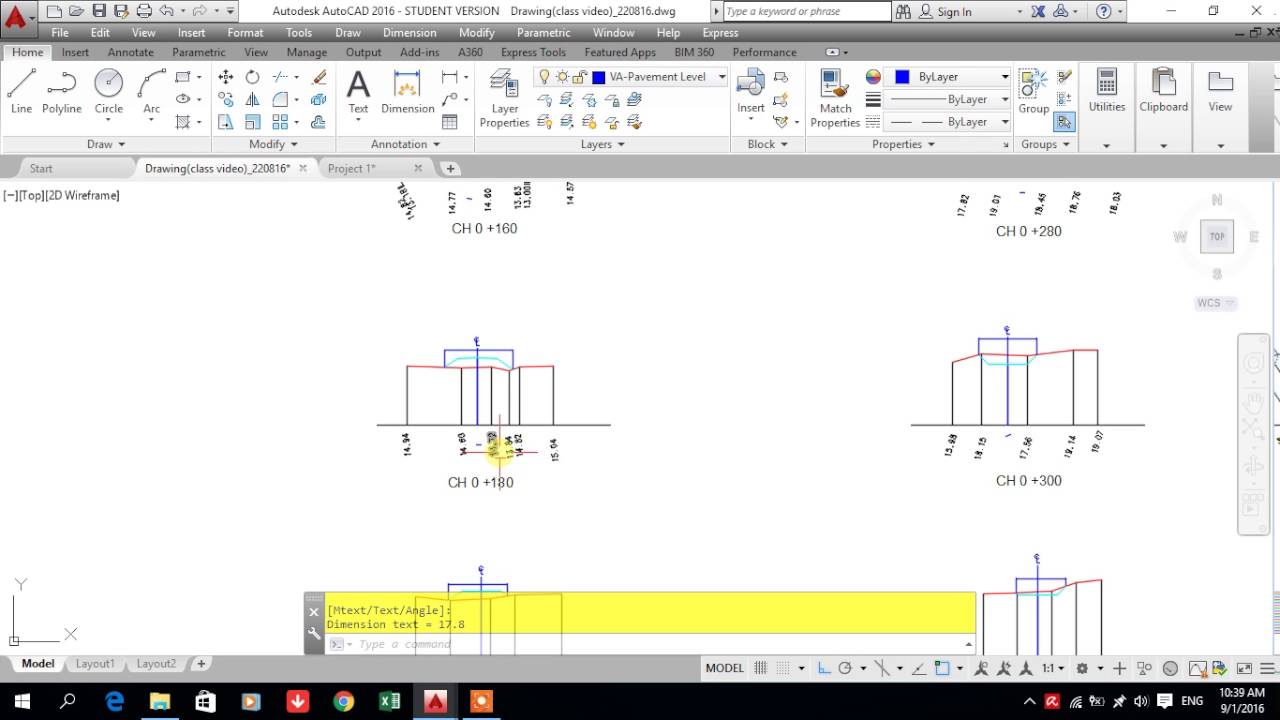Screen dimensions: 1280x720
Task: Click the blue ByLayer object color swatch
Action: [902, 77]
